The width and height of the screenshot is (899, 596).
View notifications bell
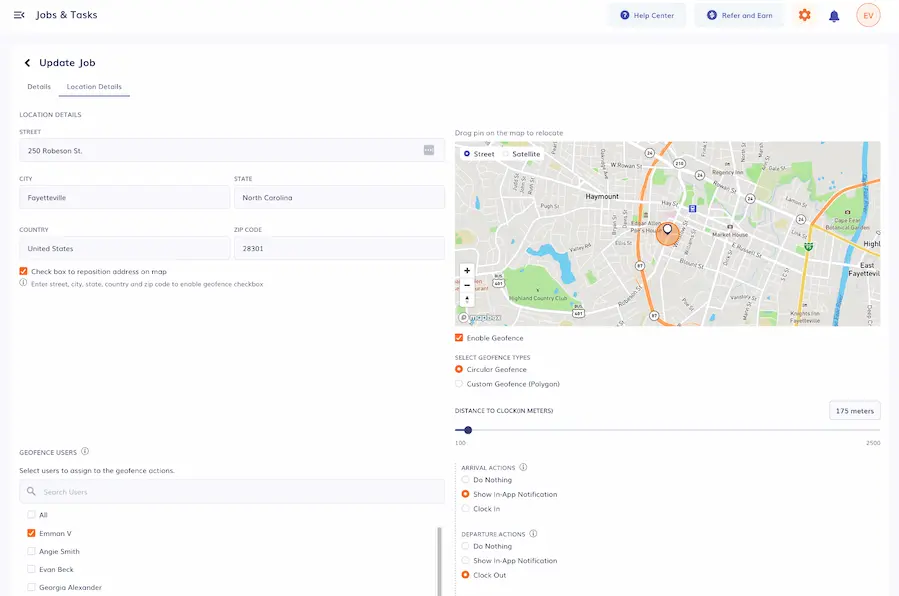click(834, 16)
